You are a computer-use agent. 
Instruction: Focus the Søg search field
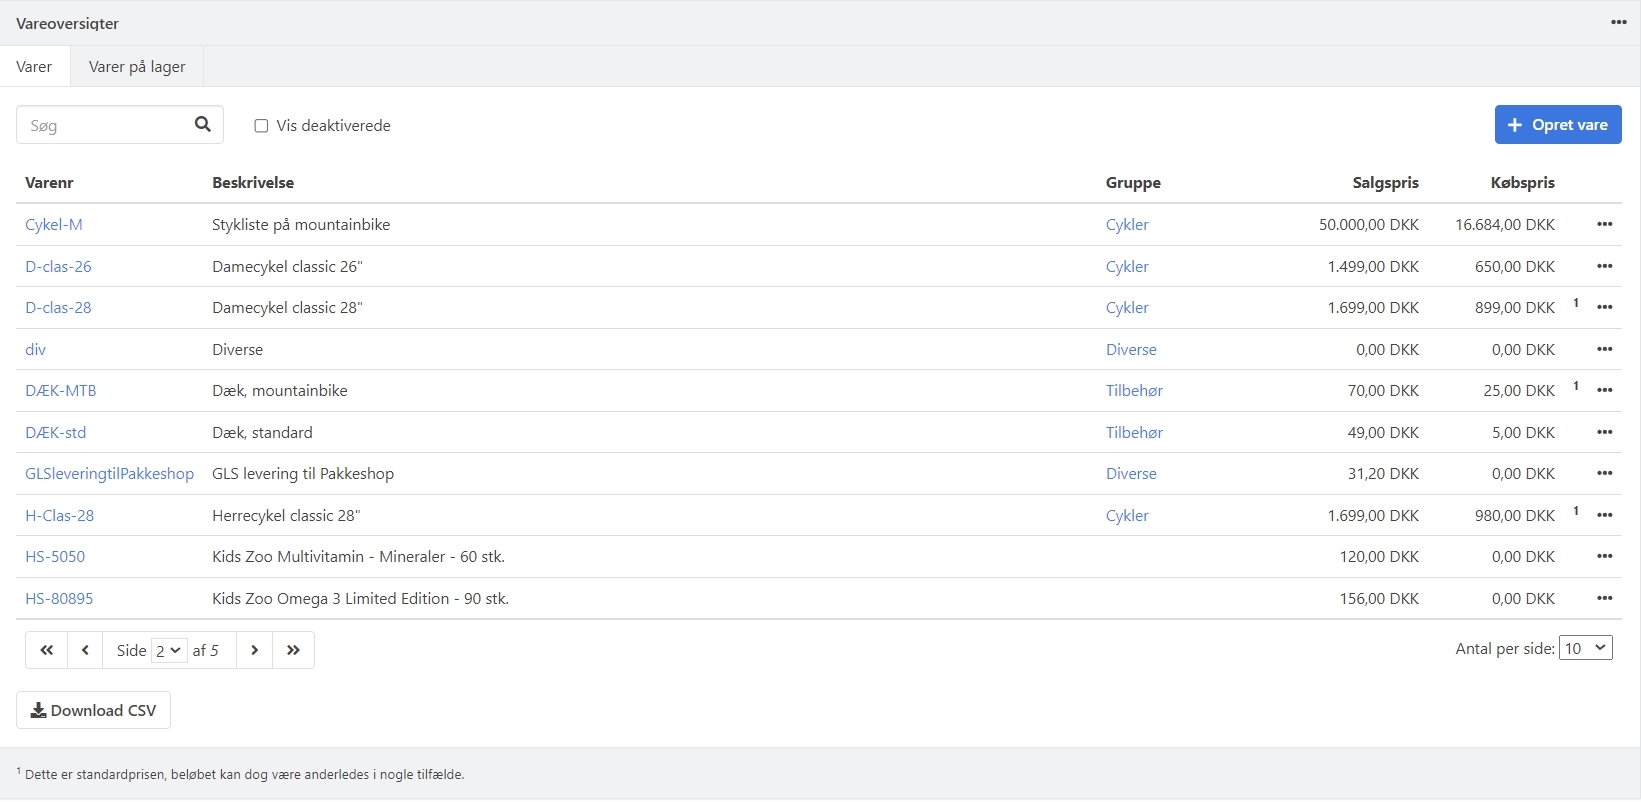(x=105, y=125)
